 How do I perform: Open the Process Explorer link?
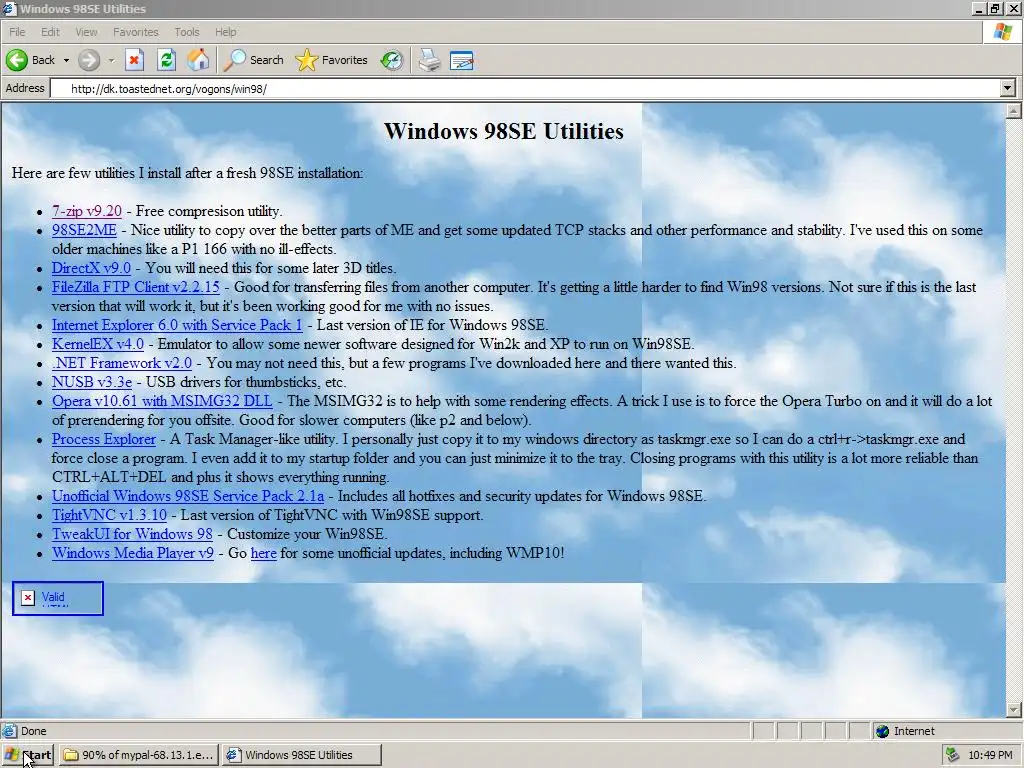[104, 439]
